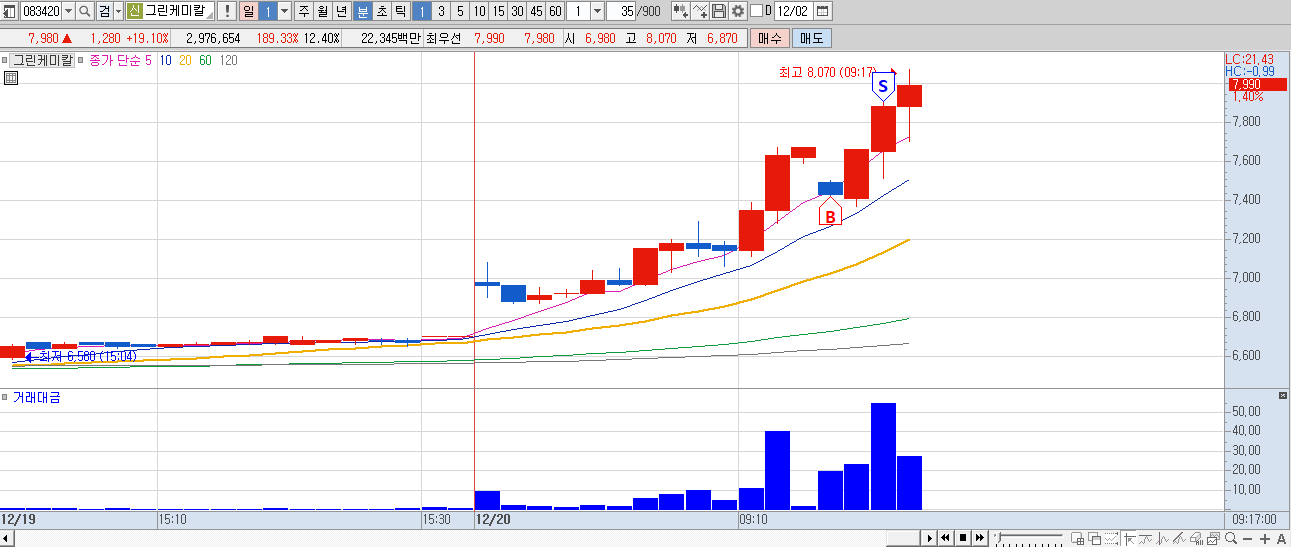Click the playback speed slider at bottom
1291x547 pixels.
click(1028, 539)
